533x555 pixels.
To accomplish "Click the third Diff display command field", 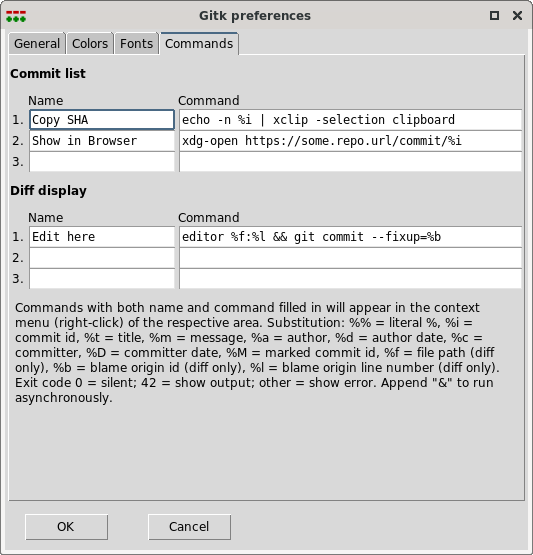I will pos(350,279).
